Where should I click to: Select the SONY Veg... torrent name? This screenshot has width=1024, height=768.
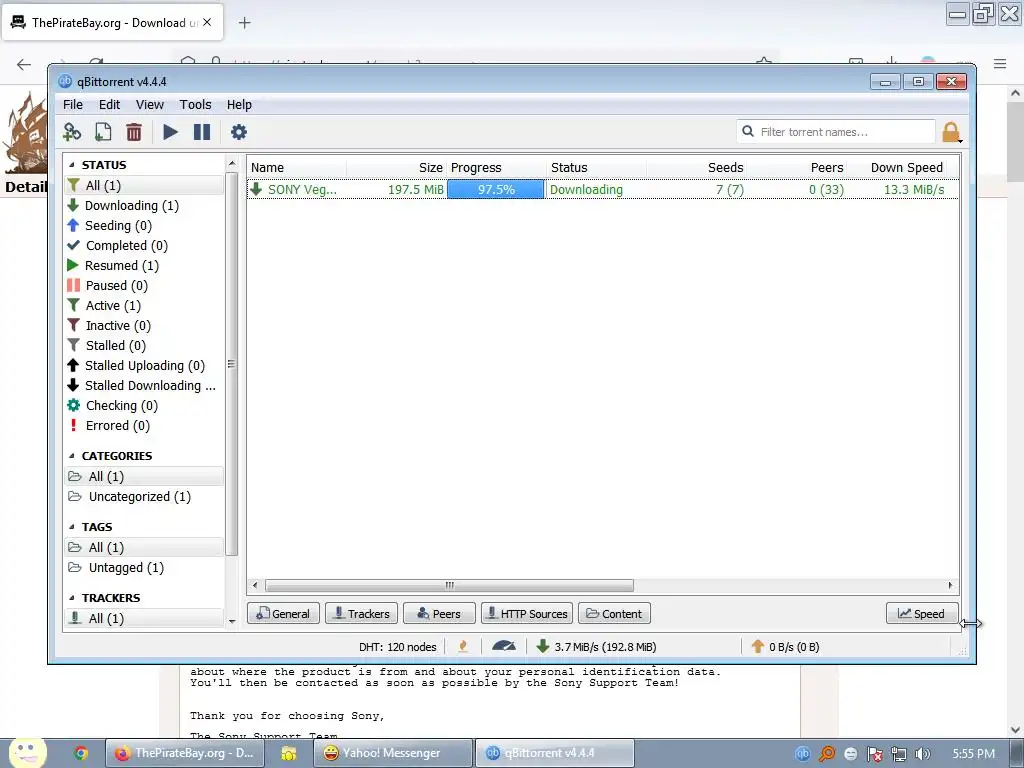pyautogui.click(x=302, y=189)
